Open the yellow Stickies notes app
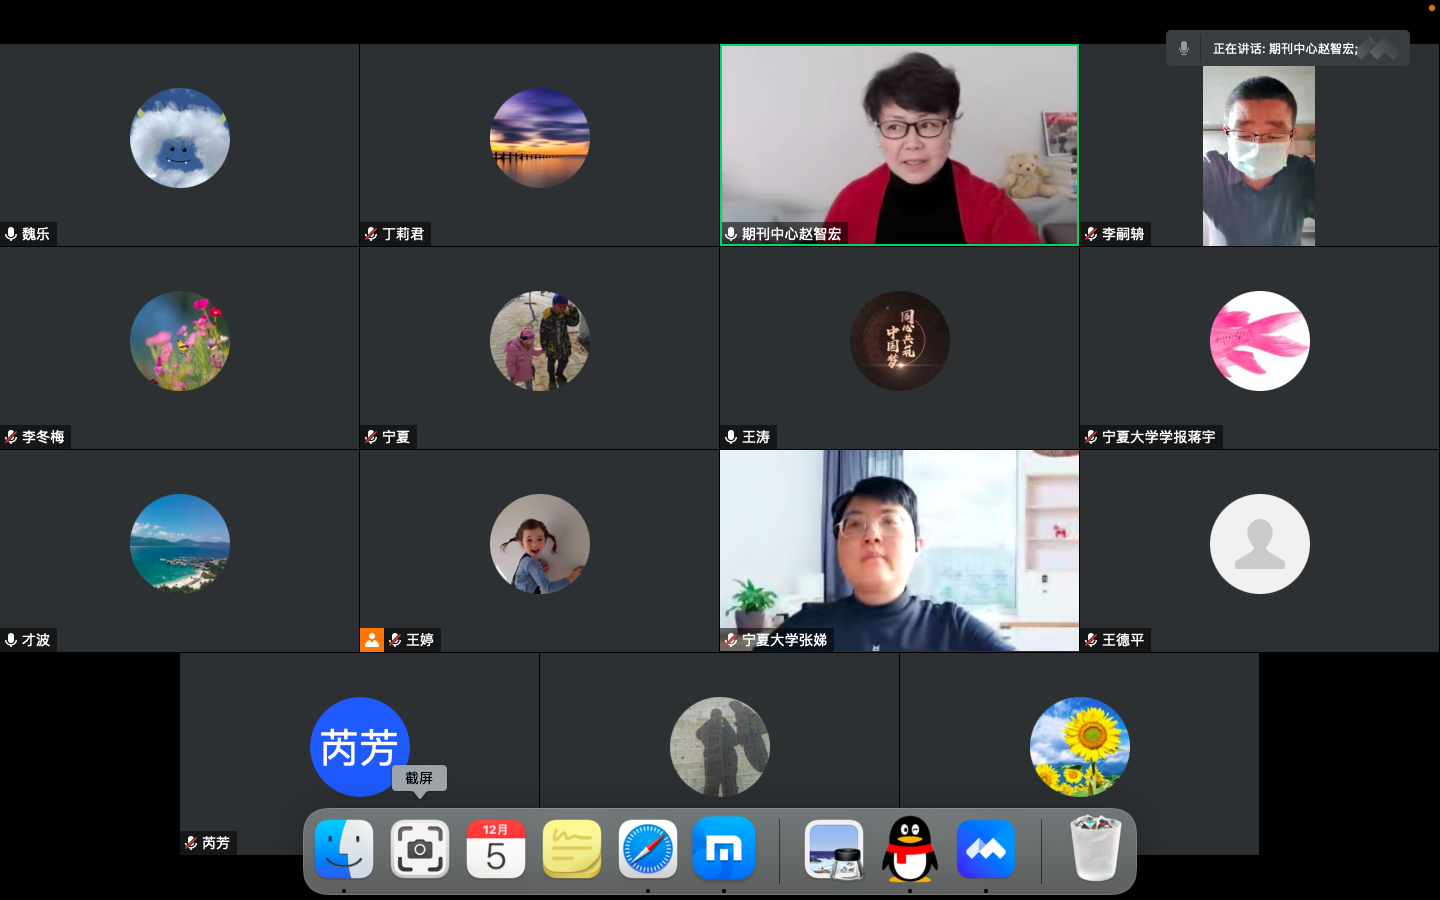 tap(571, 849)
